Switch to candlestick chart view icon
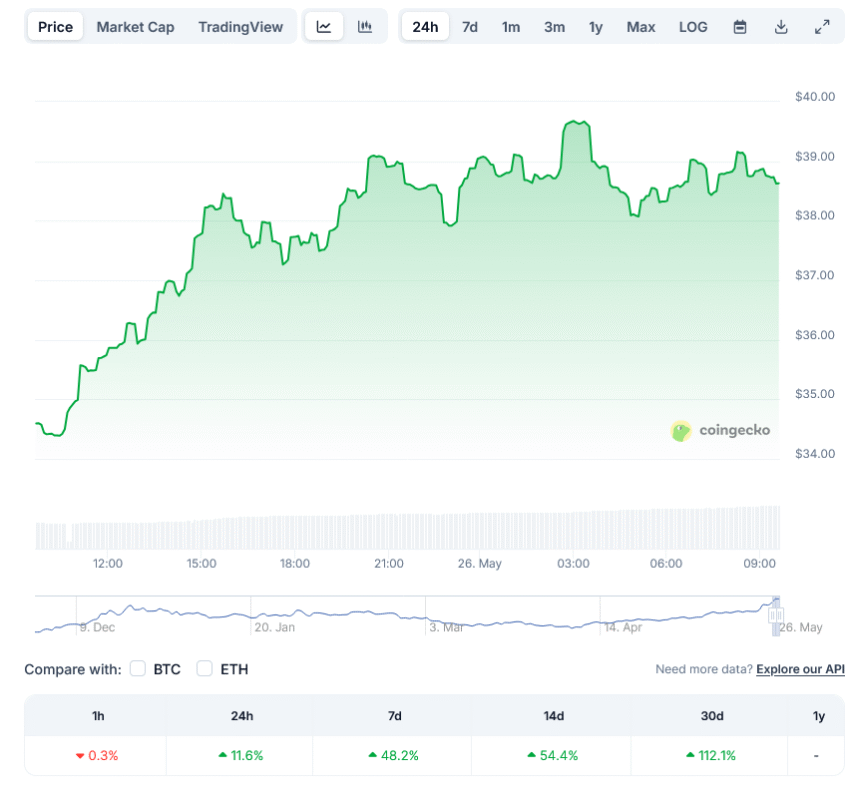This screenshot has width=845, height=800. point(365,26)
